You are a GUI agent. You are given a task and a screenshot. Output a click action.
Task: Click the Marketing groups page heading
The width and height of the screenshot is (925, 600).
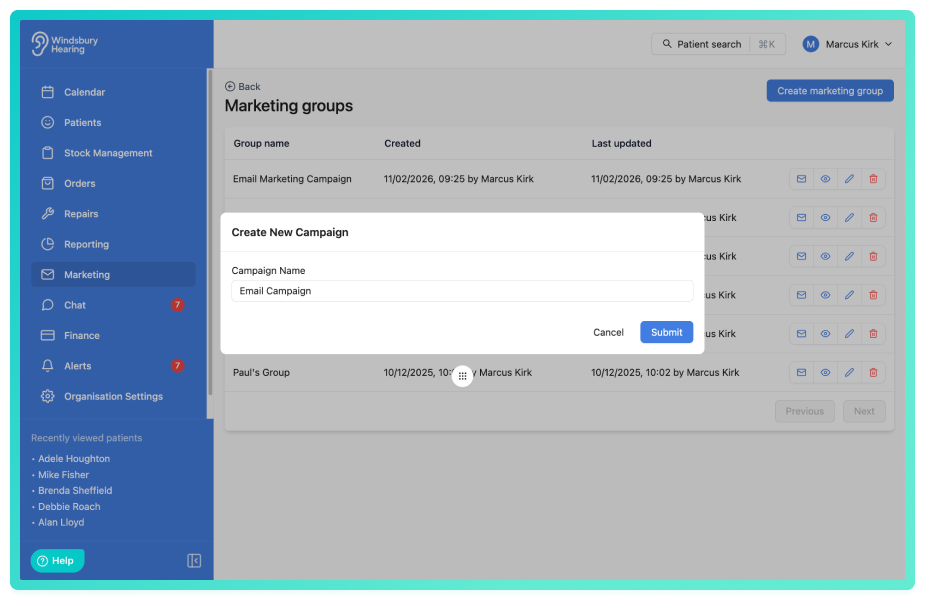pos(288,106)
